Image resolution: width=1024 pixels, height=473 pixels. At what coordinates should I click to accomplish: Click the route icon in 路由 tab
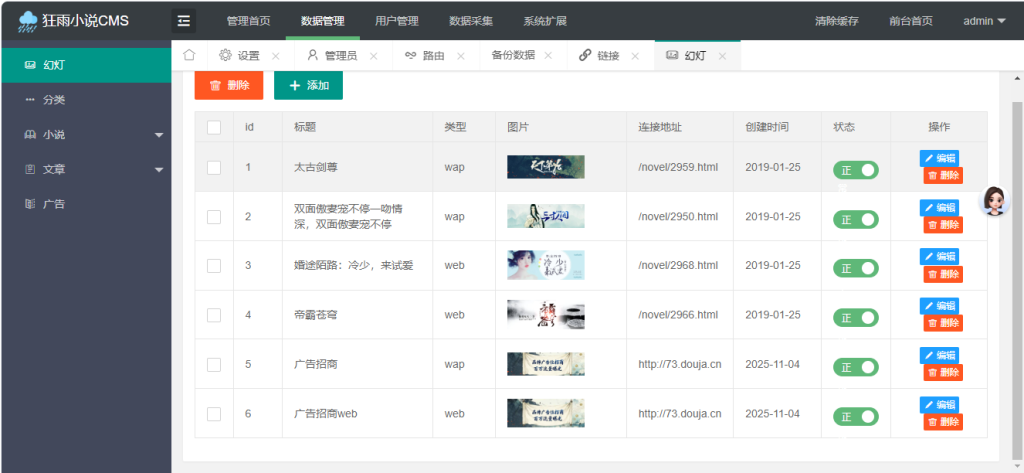(x=411, y=56)
